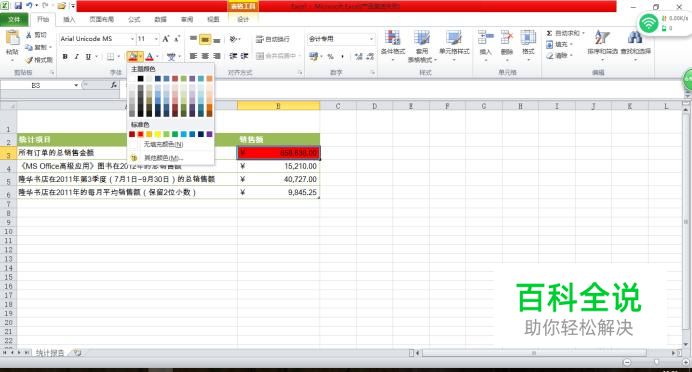Click the Find and Select binoculars icon

pyautogui.click(x=635, y=38)
